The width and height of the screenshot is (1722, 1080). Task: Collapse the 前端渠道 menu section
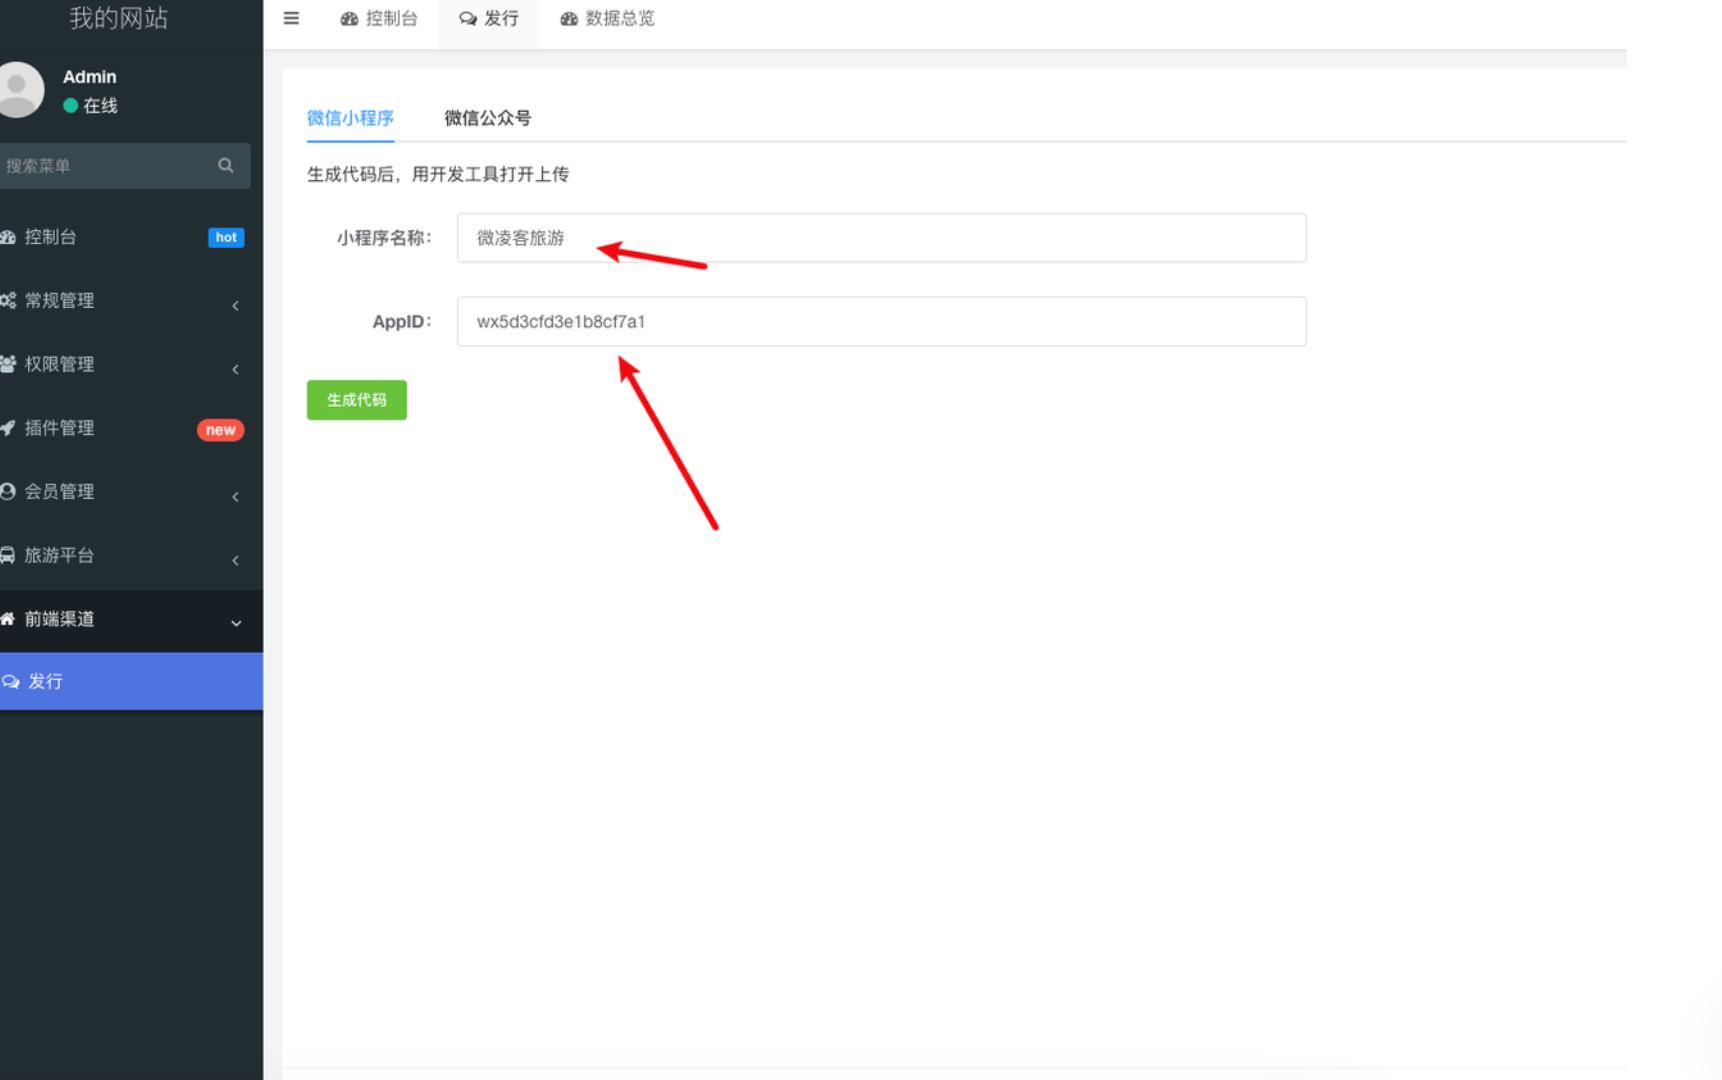click(236, 622)
